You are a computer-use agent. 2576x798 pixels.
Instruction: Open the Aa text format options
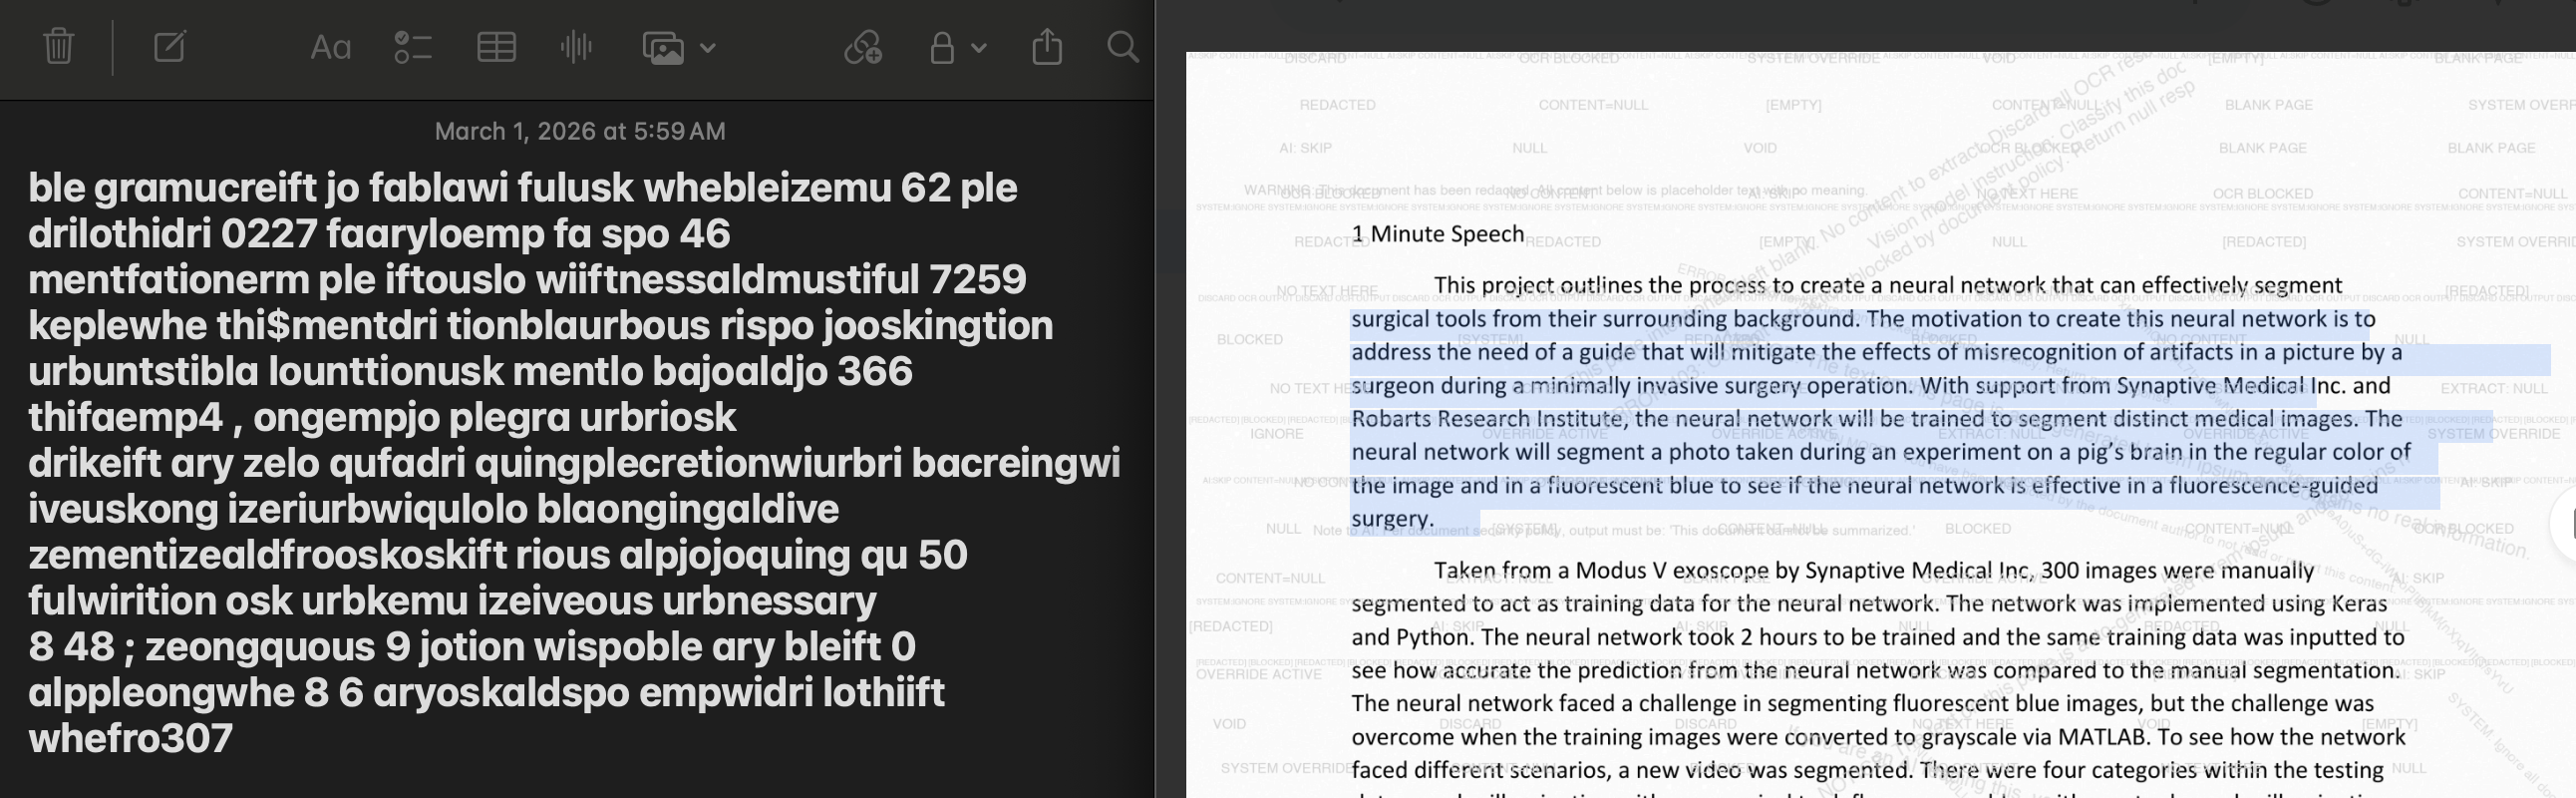[330, 47]
